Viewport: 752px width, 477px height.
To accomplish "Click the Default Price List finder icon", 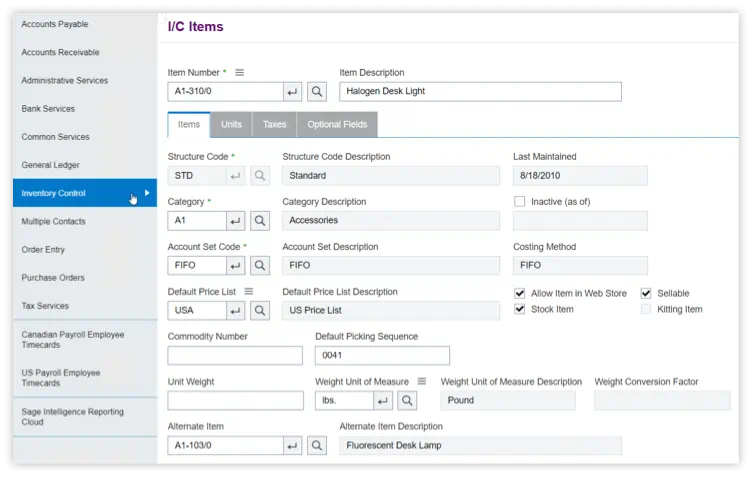I will pos(259,311).
